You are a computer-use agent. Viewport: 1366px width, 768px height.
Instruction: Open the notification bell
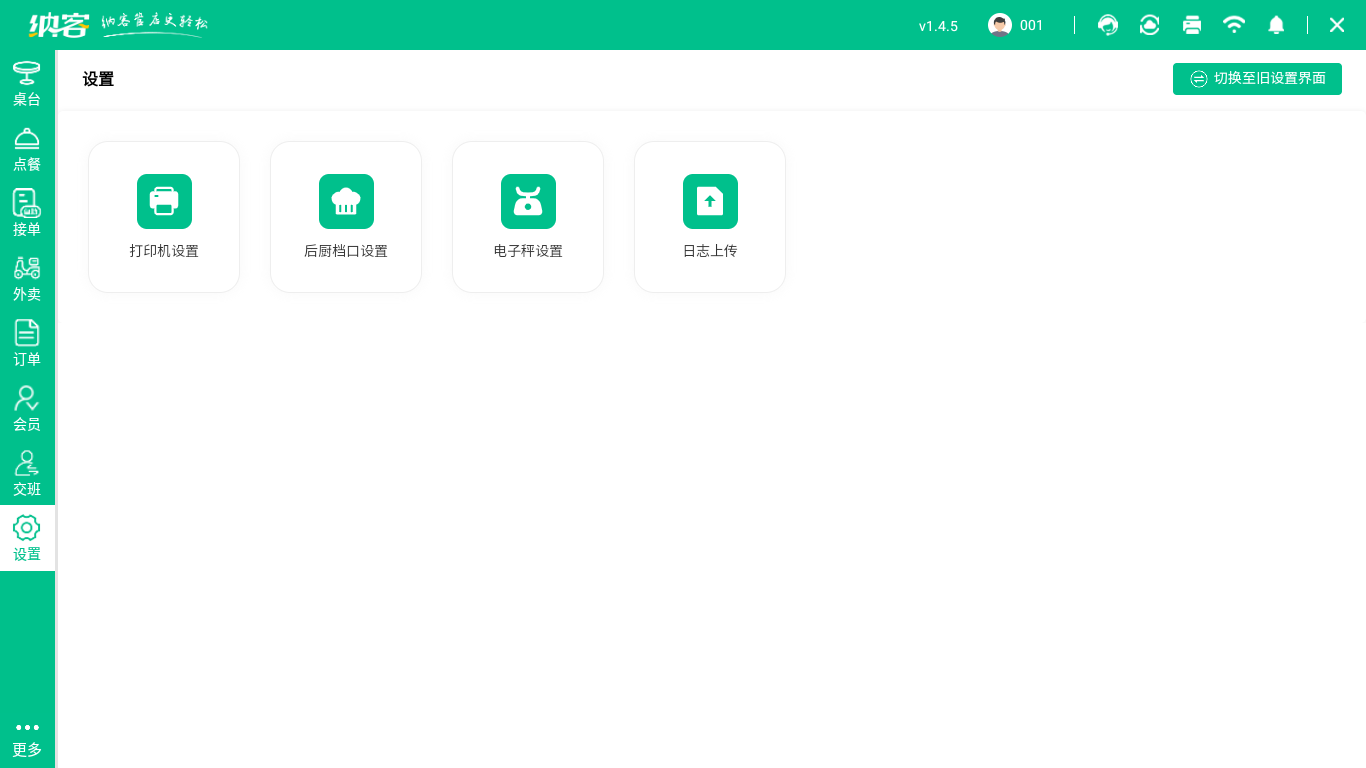coord(1276,25)
